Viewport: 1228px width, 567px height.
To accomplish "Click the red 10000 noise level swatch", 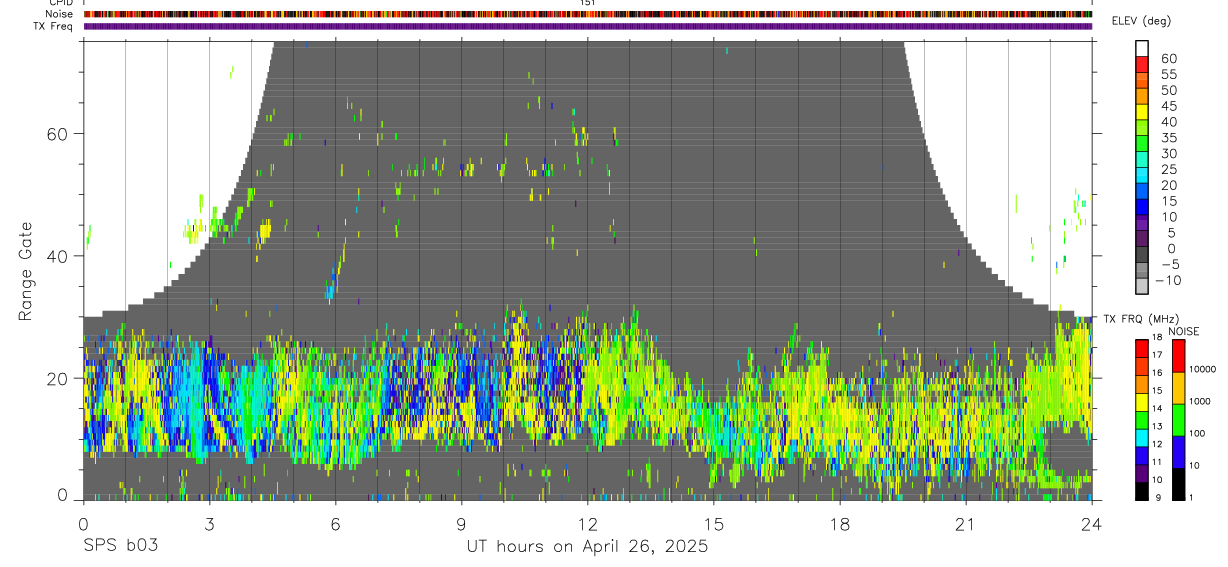I will [1177, 355].
